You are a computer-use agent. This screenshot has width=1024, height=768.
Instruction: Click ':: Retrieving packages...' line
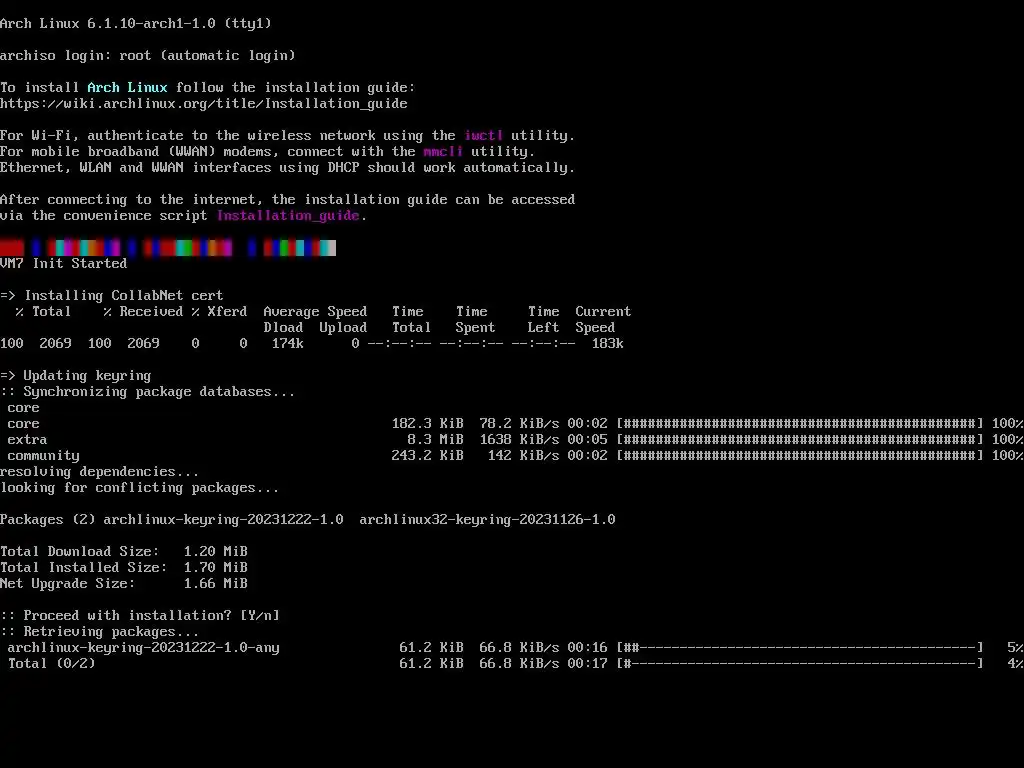100,632
